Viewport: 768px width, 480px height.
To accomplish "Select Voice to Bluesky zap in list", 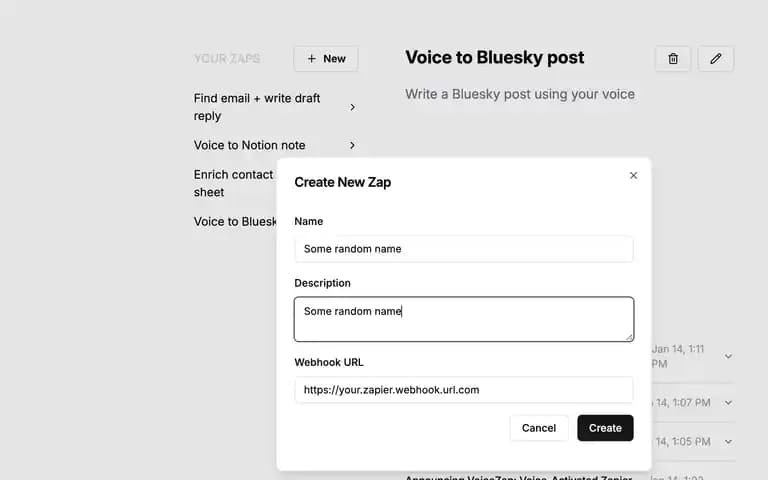I will tap(235, 221).
